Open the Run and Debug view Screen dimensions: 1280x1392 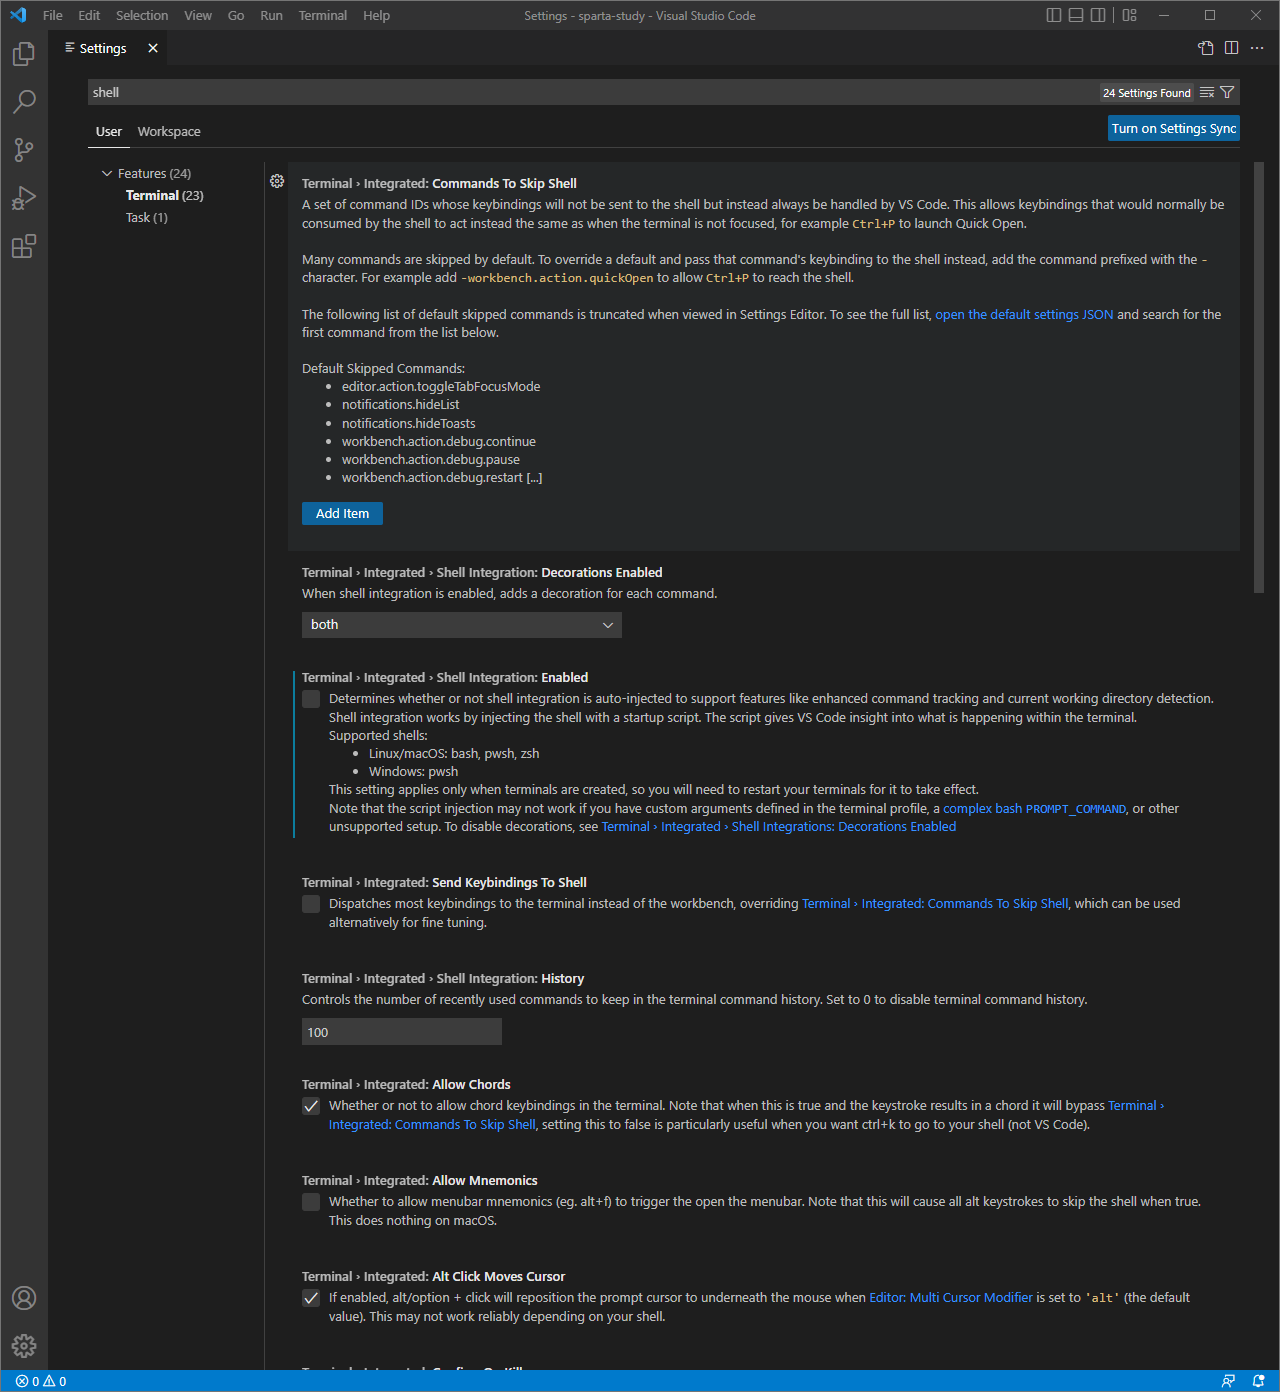pyautogui.click(x=24, y=198)
